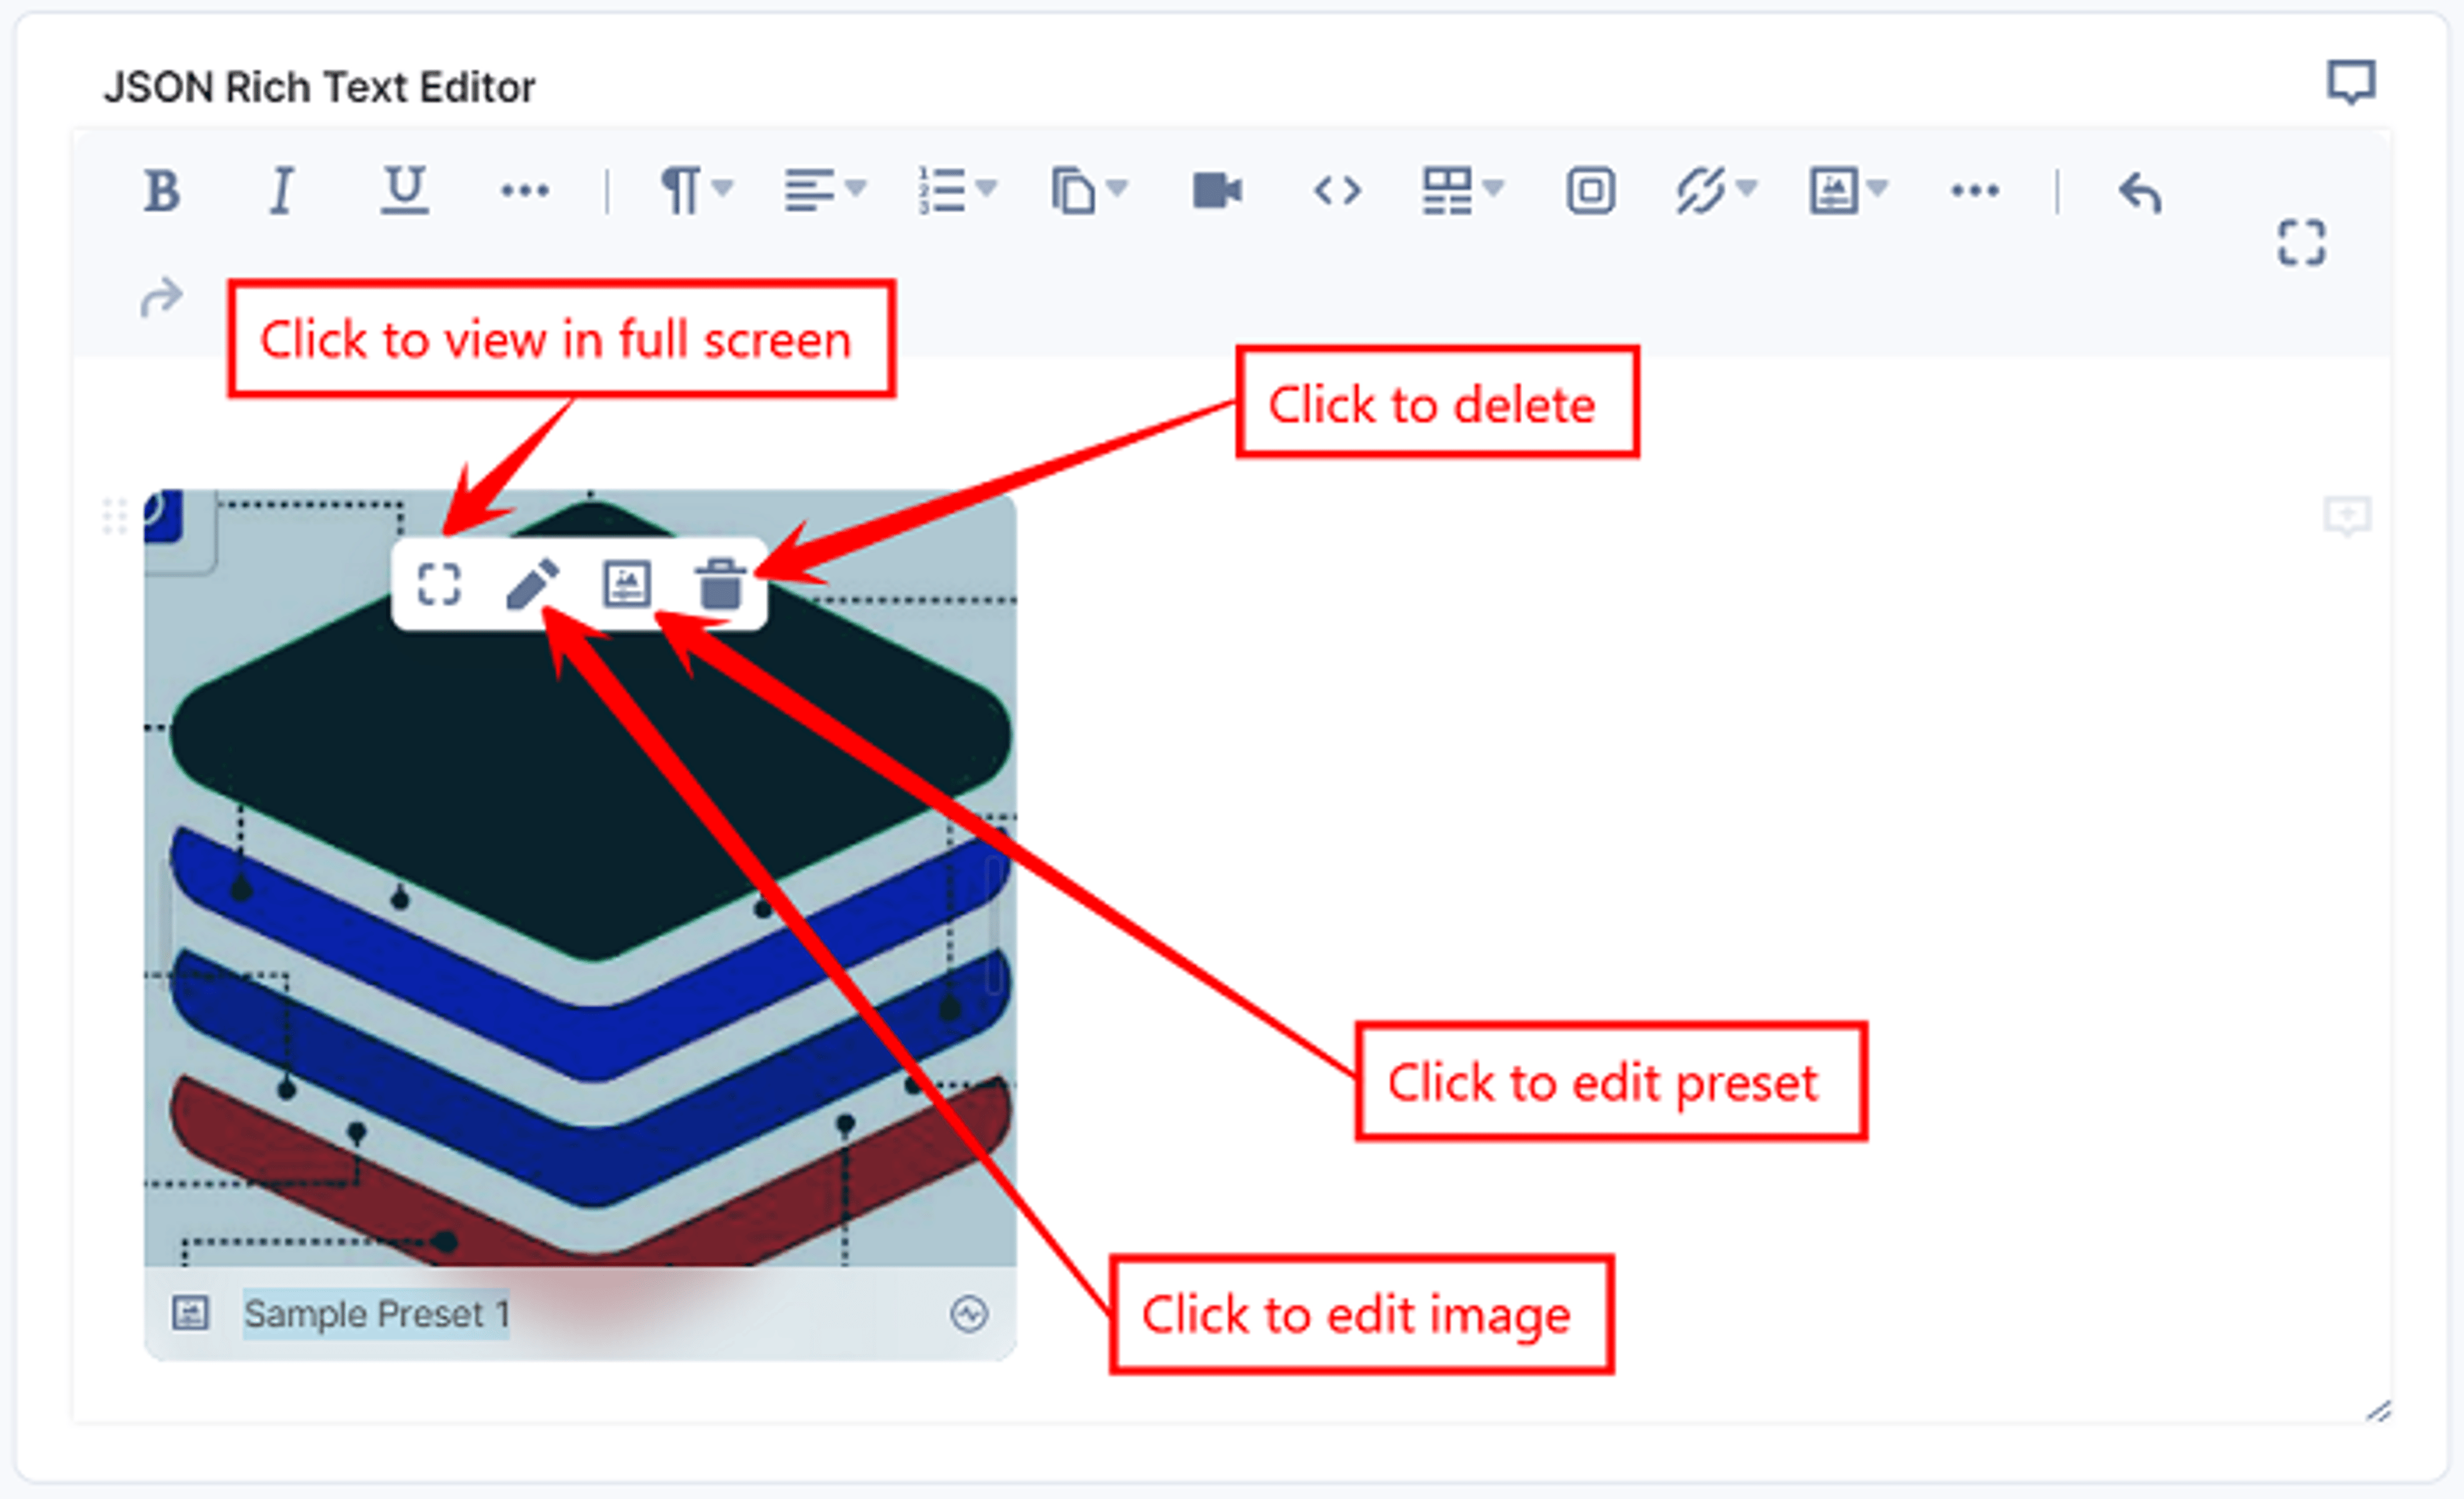Redo the last action

tap(162, 297)
